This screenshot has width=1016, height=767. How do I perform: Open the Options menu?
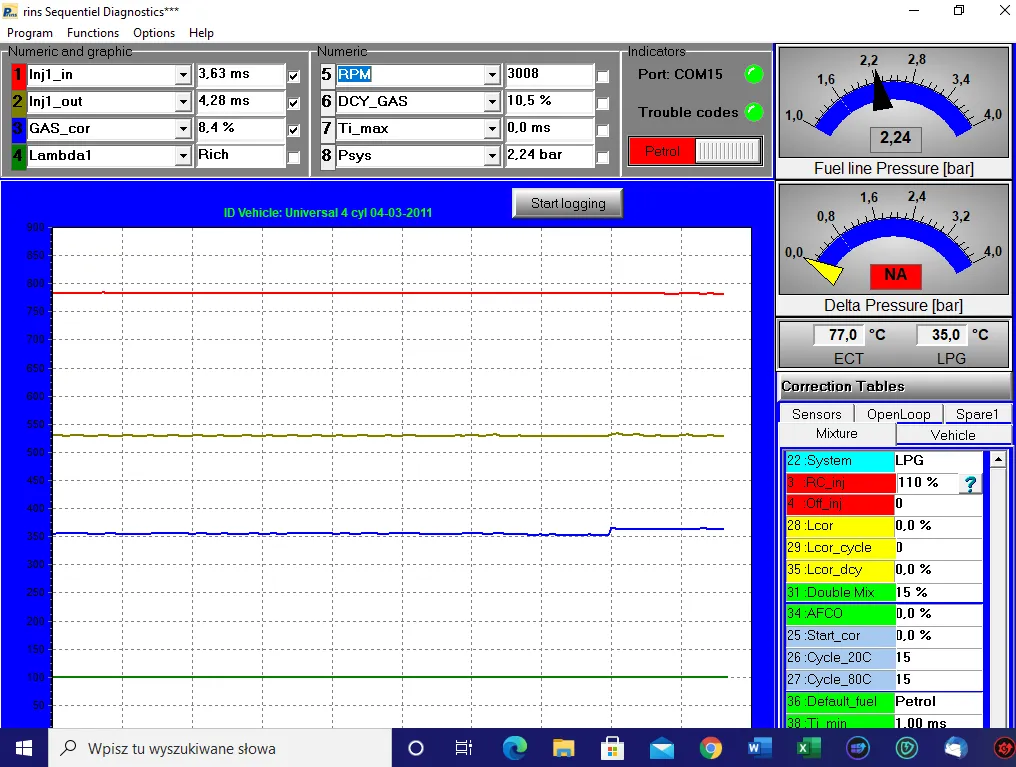pyautogui.click(x=154, y=33)
